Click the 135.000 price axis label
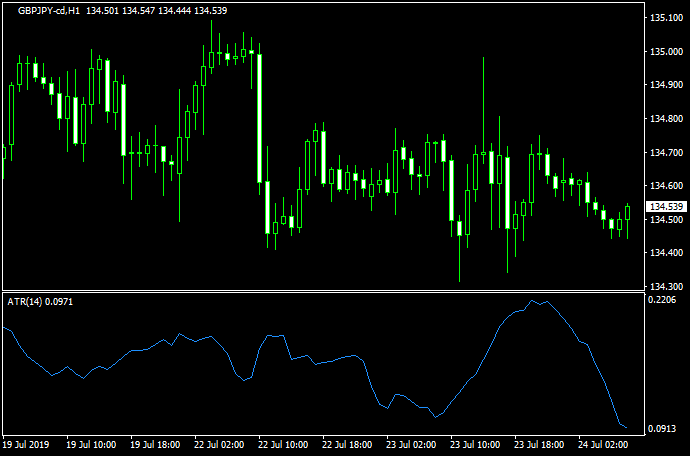The height and width of the screenshot is (456, 690). (665, 52)
